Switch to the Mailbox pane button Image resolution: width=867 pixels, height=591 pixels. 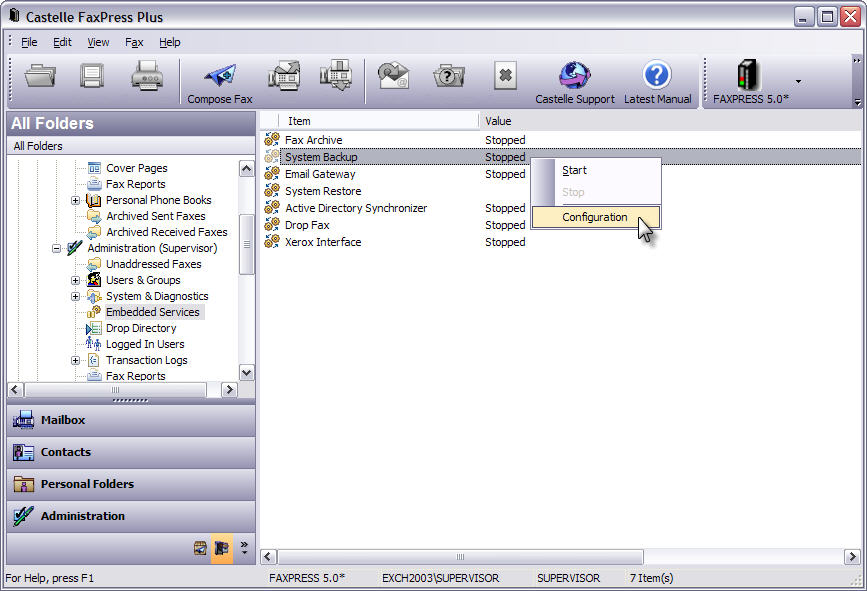pos(130,420)
